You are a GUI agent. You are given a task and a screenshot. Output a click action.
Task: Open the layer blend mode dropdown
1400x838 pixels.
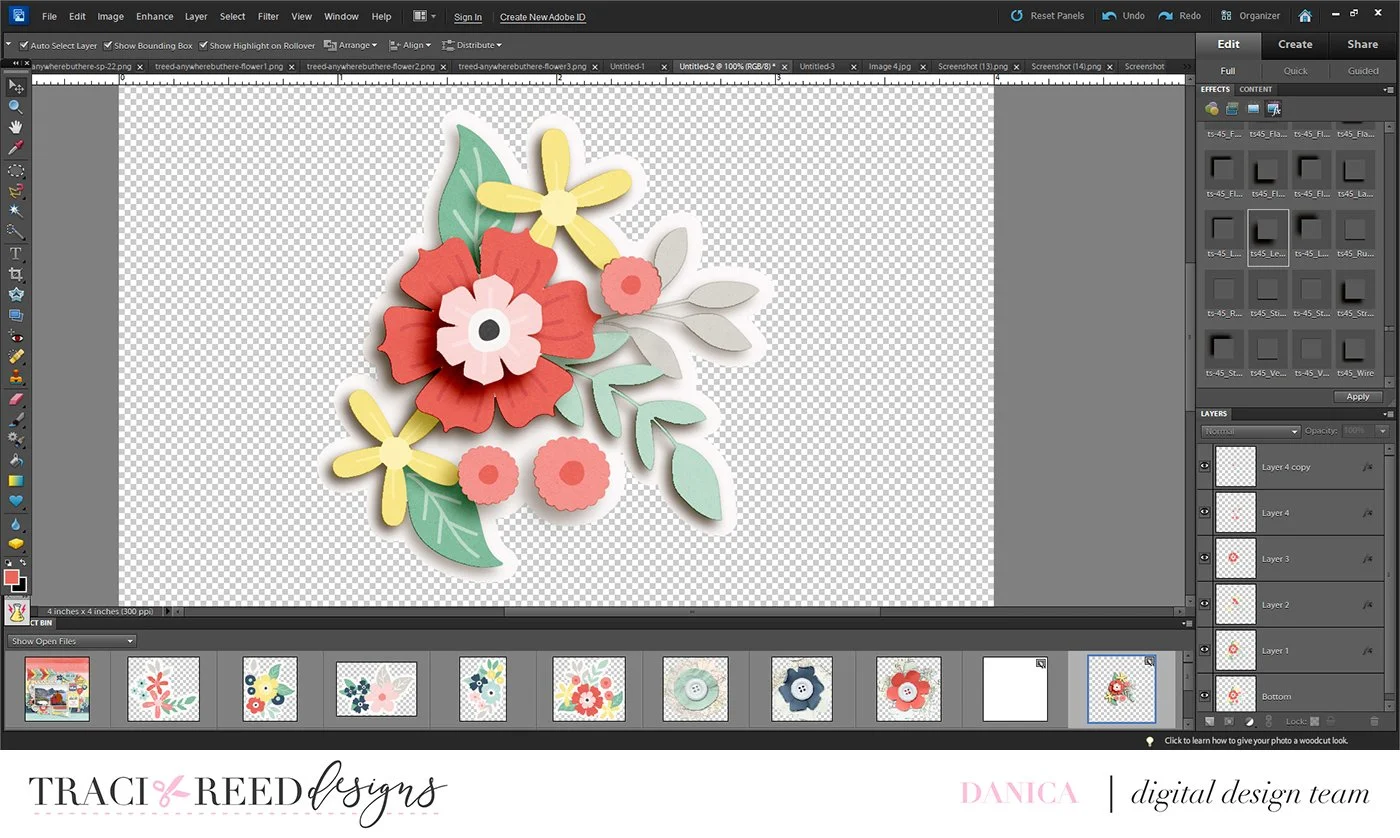click(x=1250, y=431)
